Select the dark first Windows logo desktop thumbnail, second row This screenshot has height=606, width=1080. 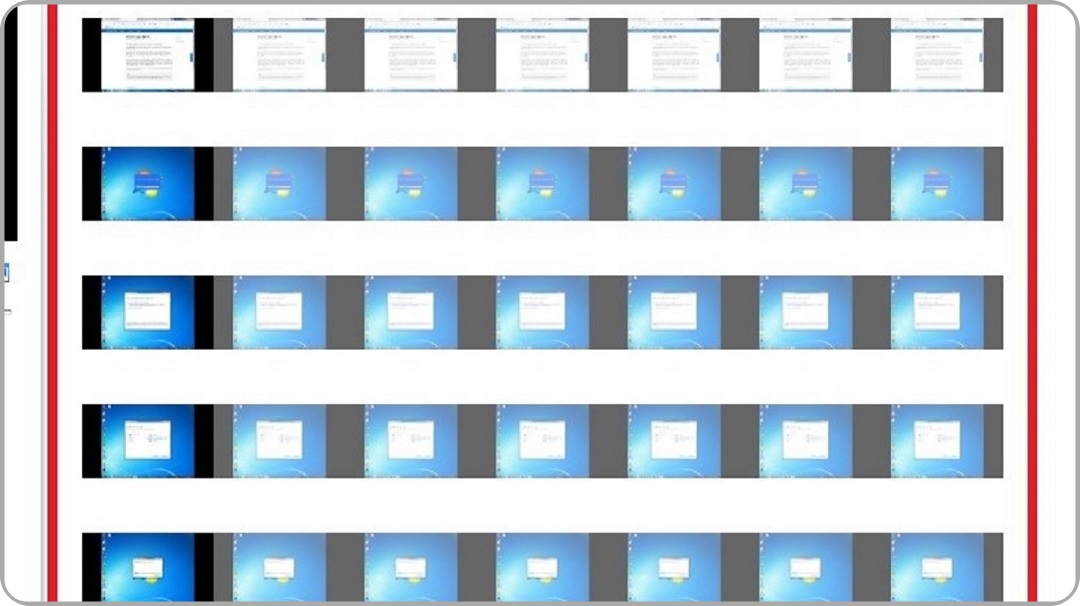click(148, 183)
